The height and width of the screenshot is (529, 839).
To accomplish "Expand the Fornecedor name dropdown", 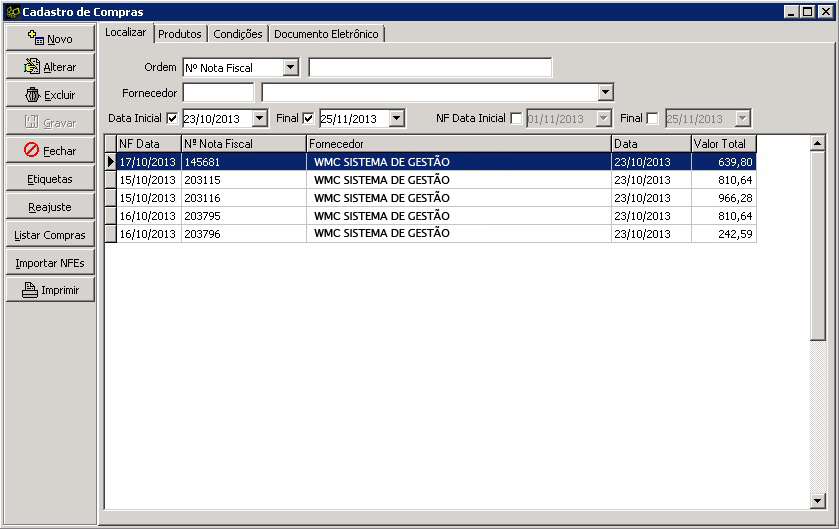I will pos(605,93).
